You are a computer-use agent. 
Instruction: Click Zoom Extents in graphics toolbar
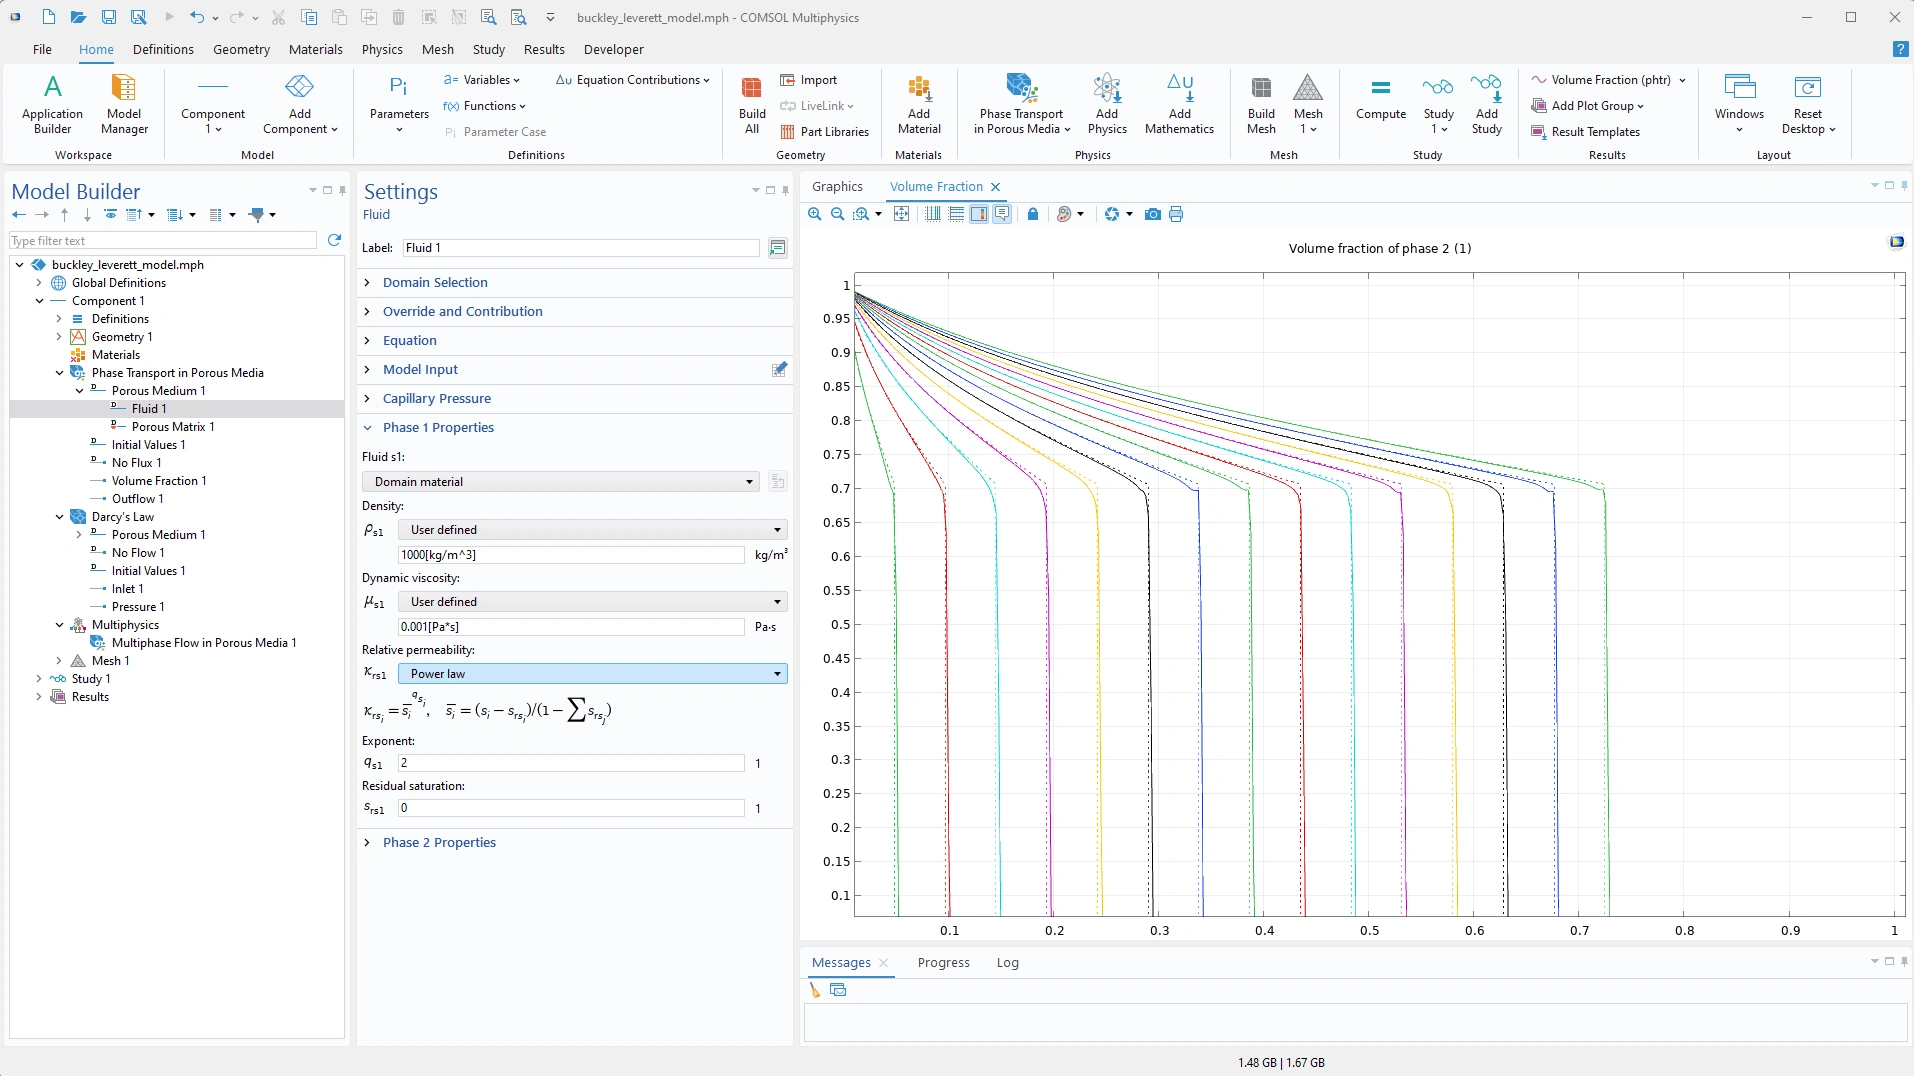click(901, 214)
